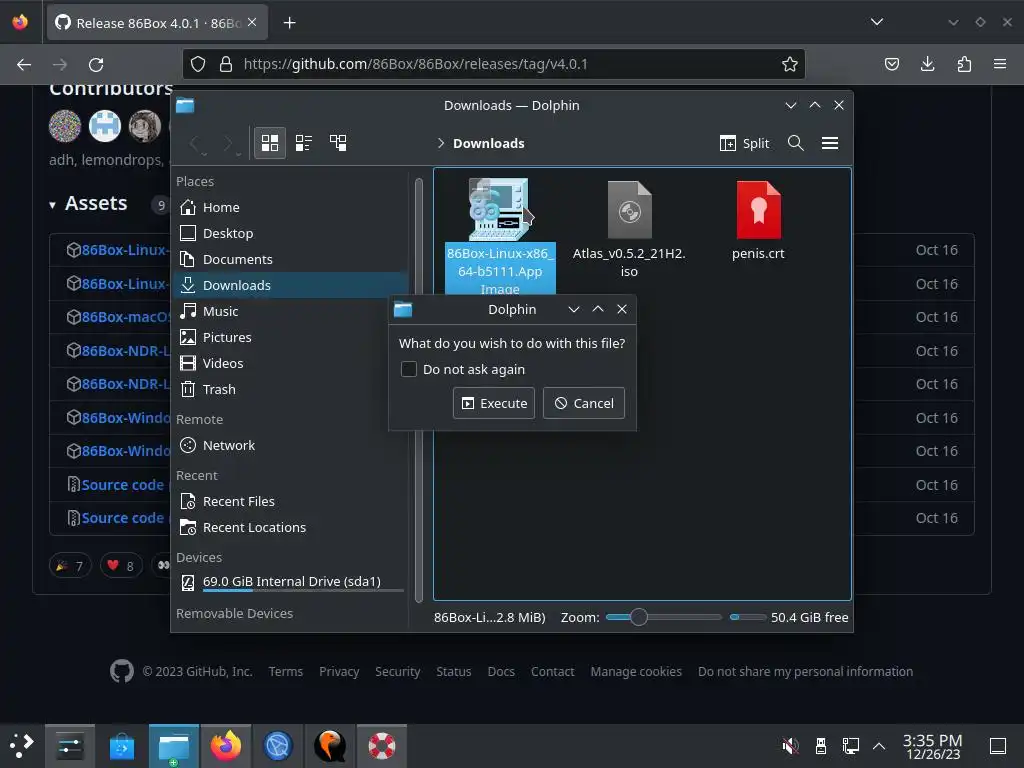The width and height of the screenshot is (1024, 768).
Task: Select the red .crt certificate file
Action: pos(758,221)
